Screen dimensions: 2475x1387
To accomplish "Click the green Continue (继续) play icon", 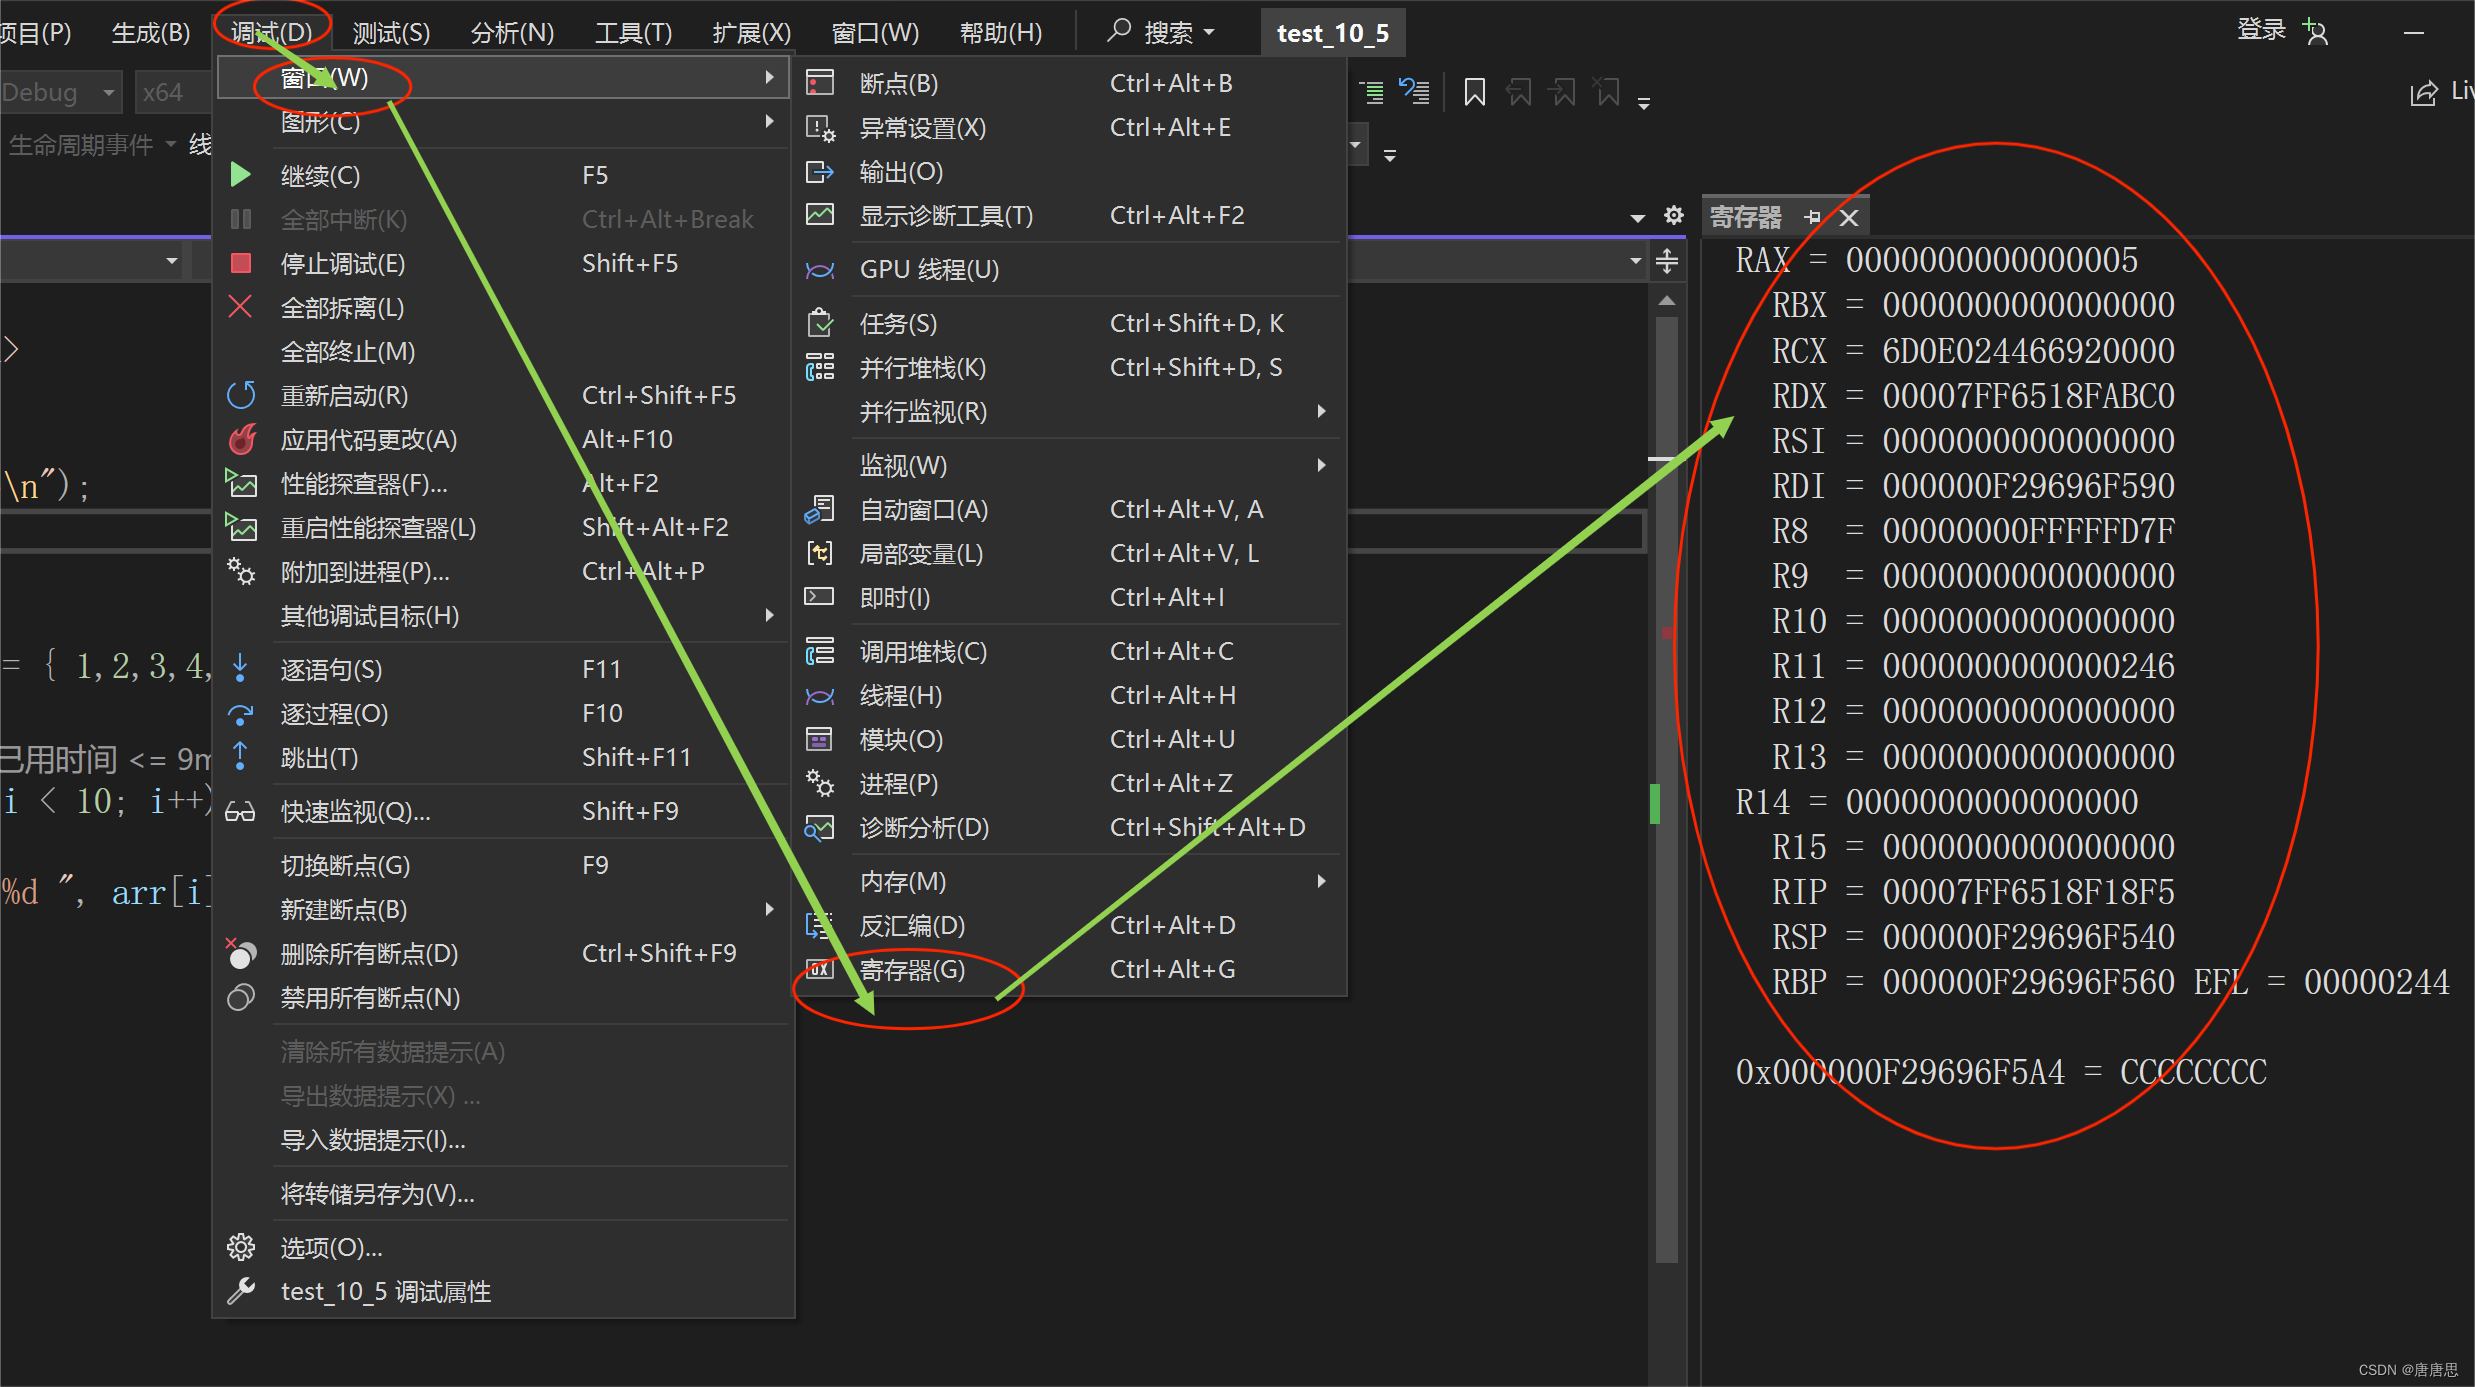I will click(240, 175).
